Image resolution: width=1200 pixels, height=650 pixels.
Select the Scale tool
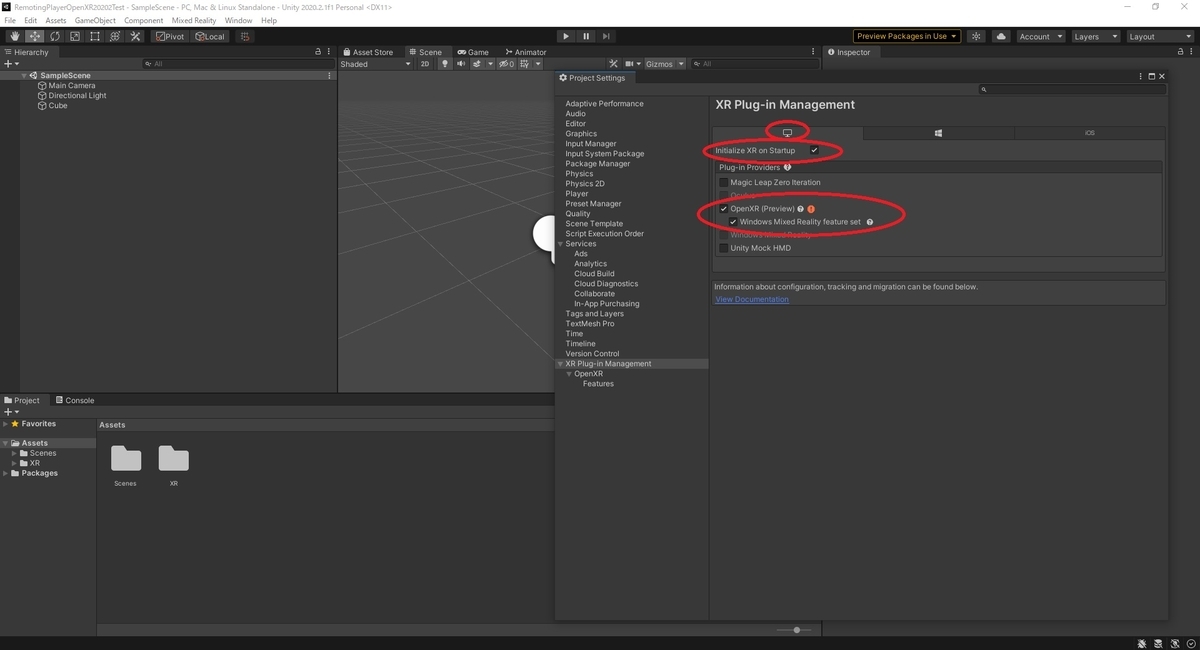tap(75, 36)
